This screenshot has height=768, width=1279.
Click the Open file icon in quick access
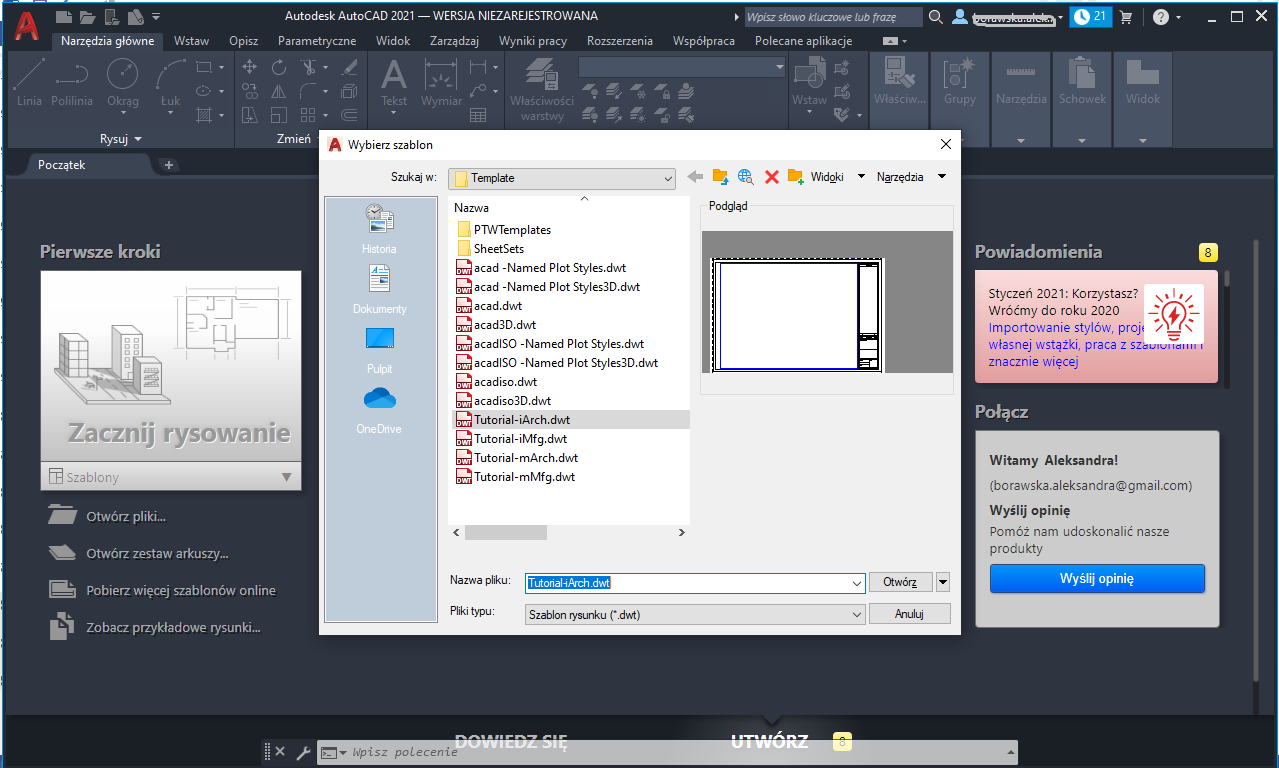click(x=87, y=16)
